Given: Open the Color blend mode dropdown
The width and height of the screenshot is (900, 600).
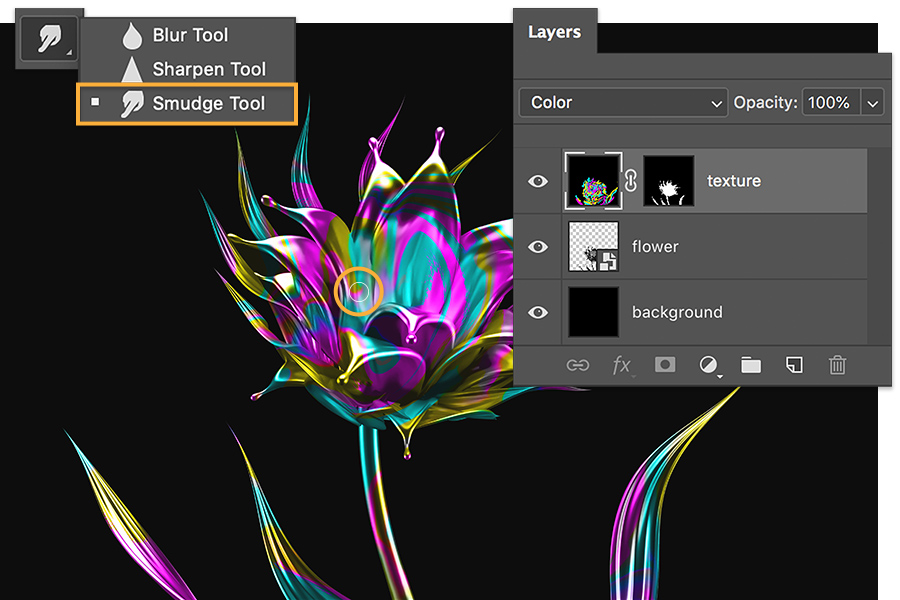Looking at the screenshot, I should (x=623, y=103).
